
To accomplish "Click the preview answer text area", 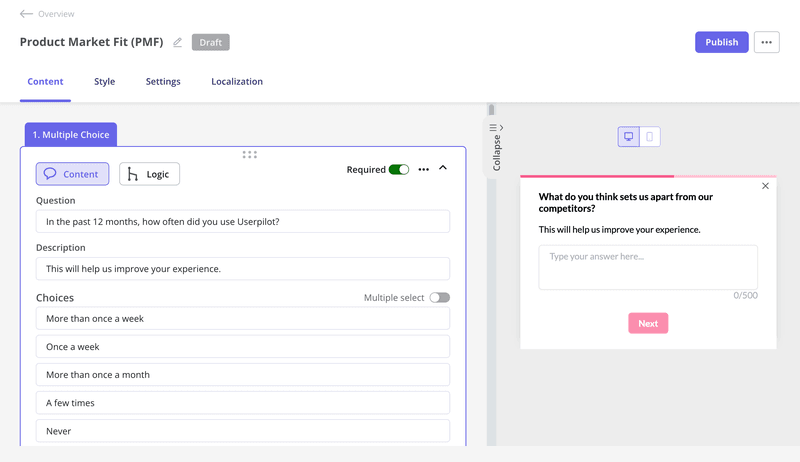I will (648, 268).
